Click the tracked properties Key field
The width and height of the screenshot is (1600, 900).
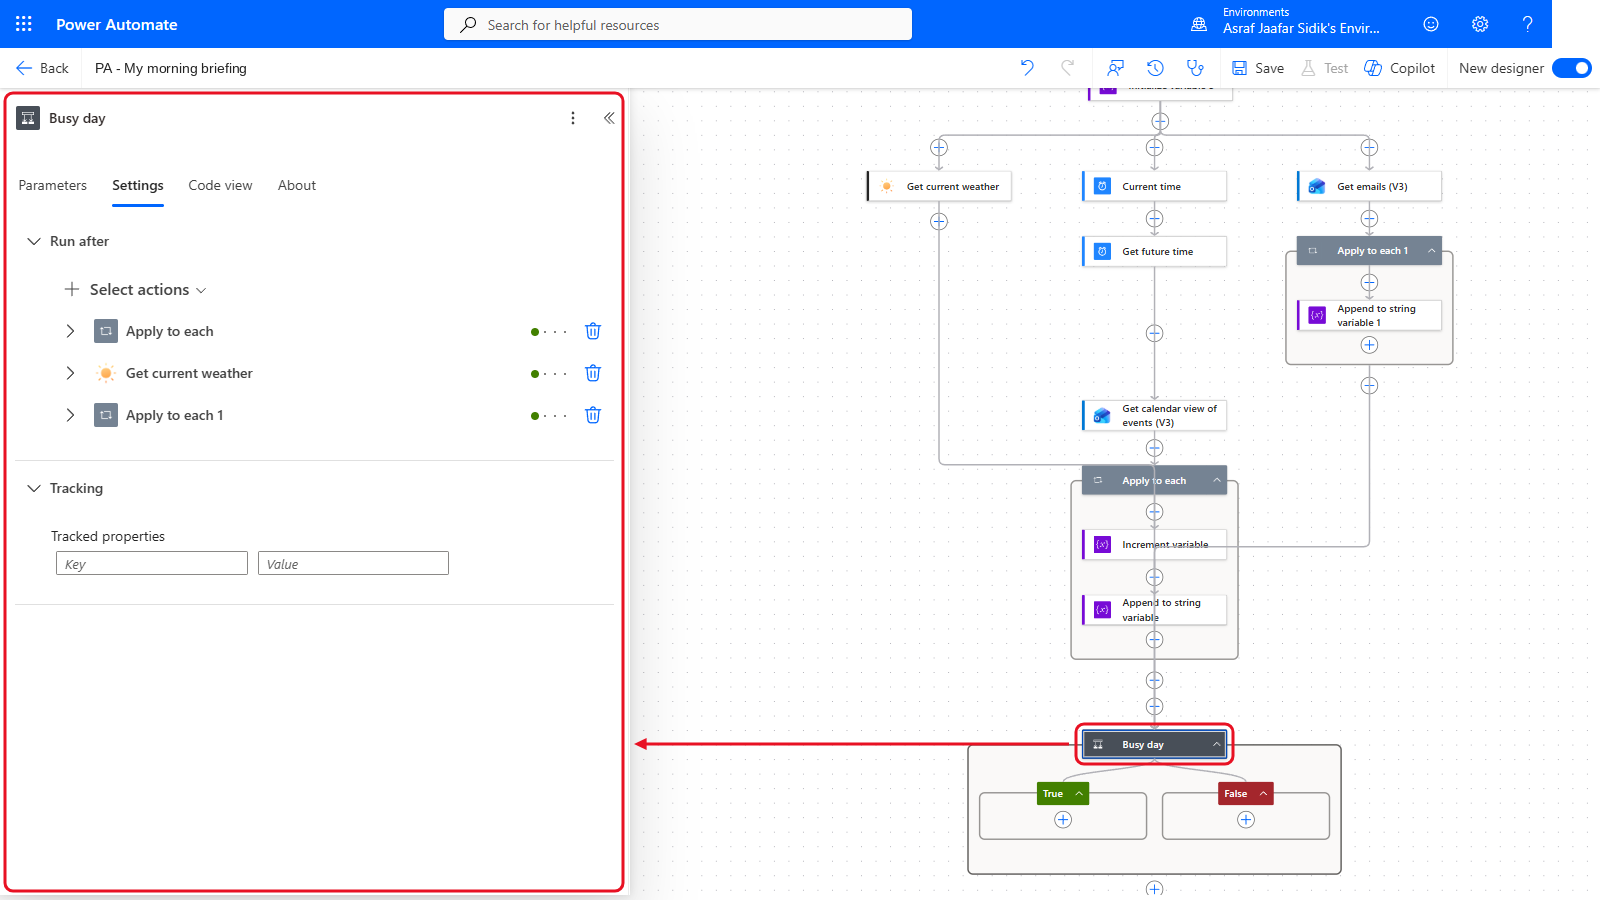click(x=152, y=564)
